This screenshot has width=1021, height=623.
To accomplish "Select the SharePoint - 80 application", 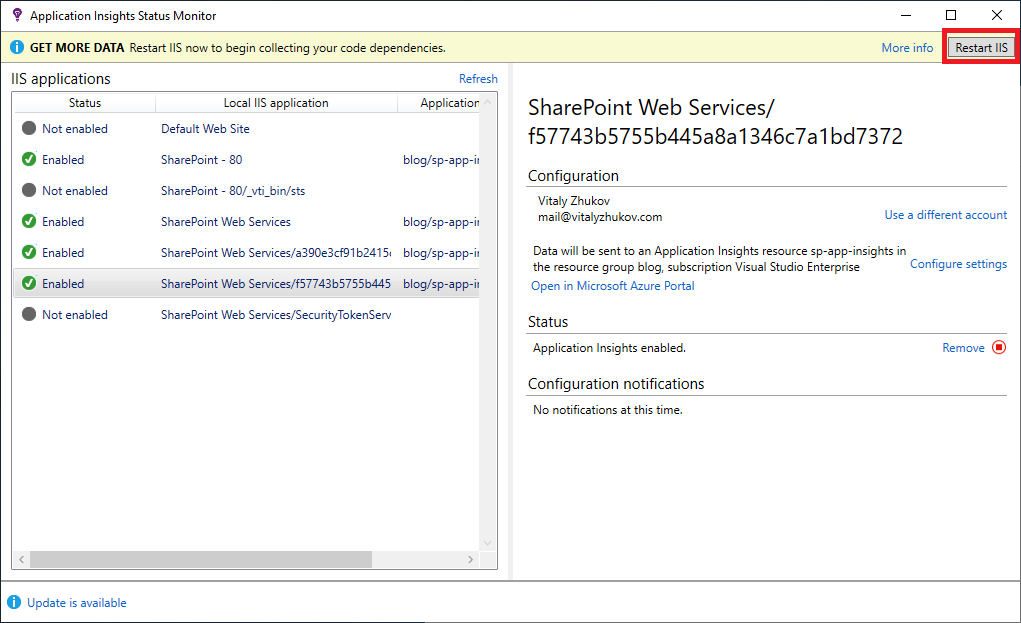I will 246,160.
